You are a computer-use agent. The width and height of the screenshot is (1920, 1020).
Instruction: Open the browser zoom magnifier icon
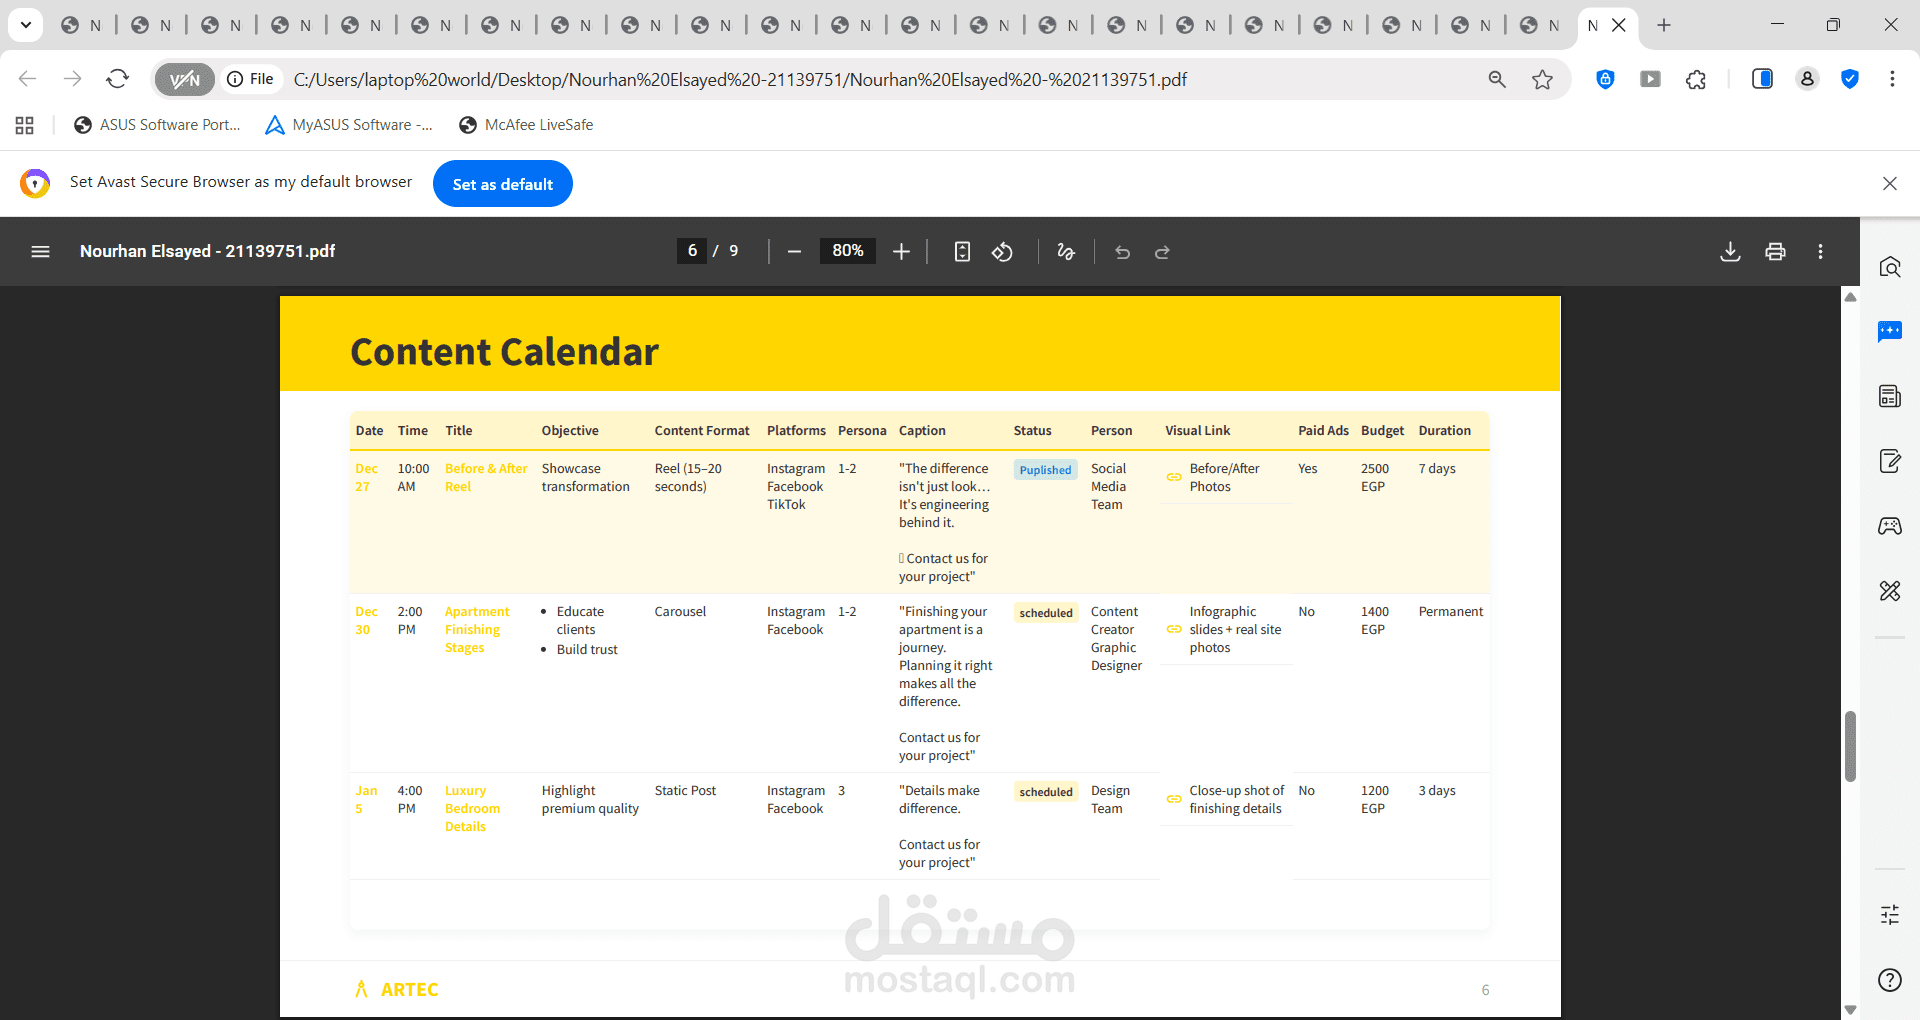point(1497,79)
